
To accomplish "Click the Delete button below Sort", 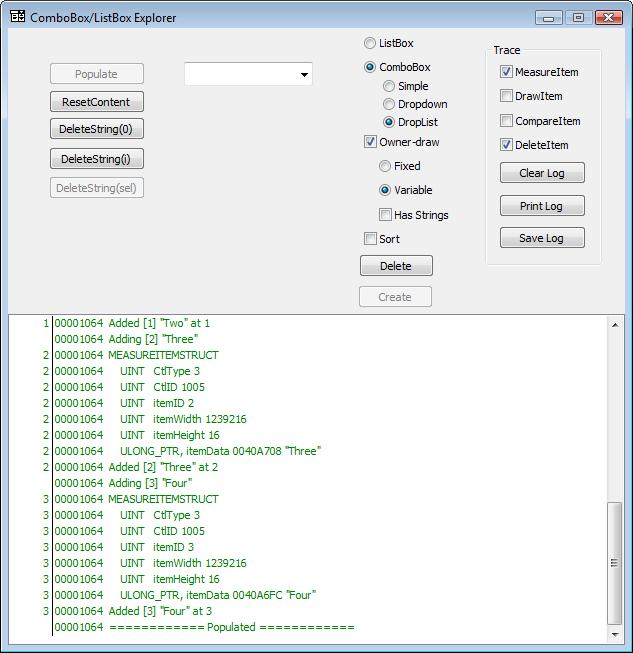I will click(396, 266).
